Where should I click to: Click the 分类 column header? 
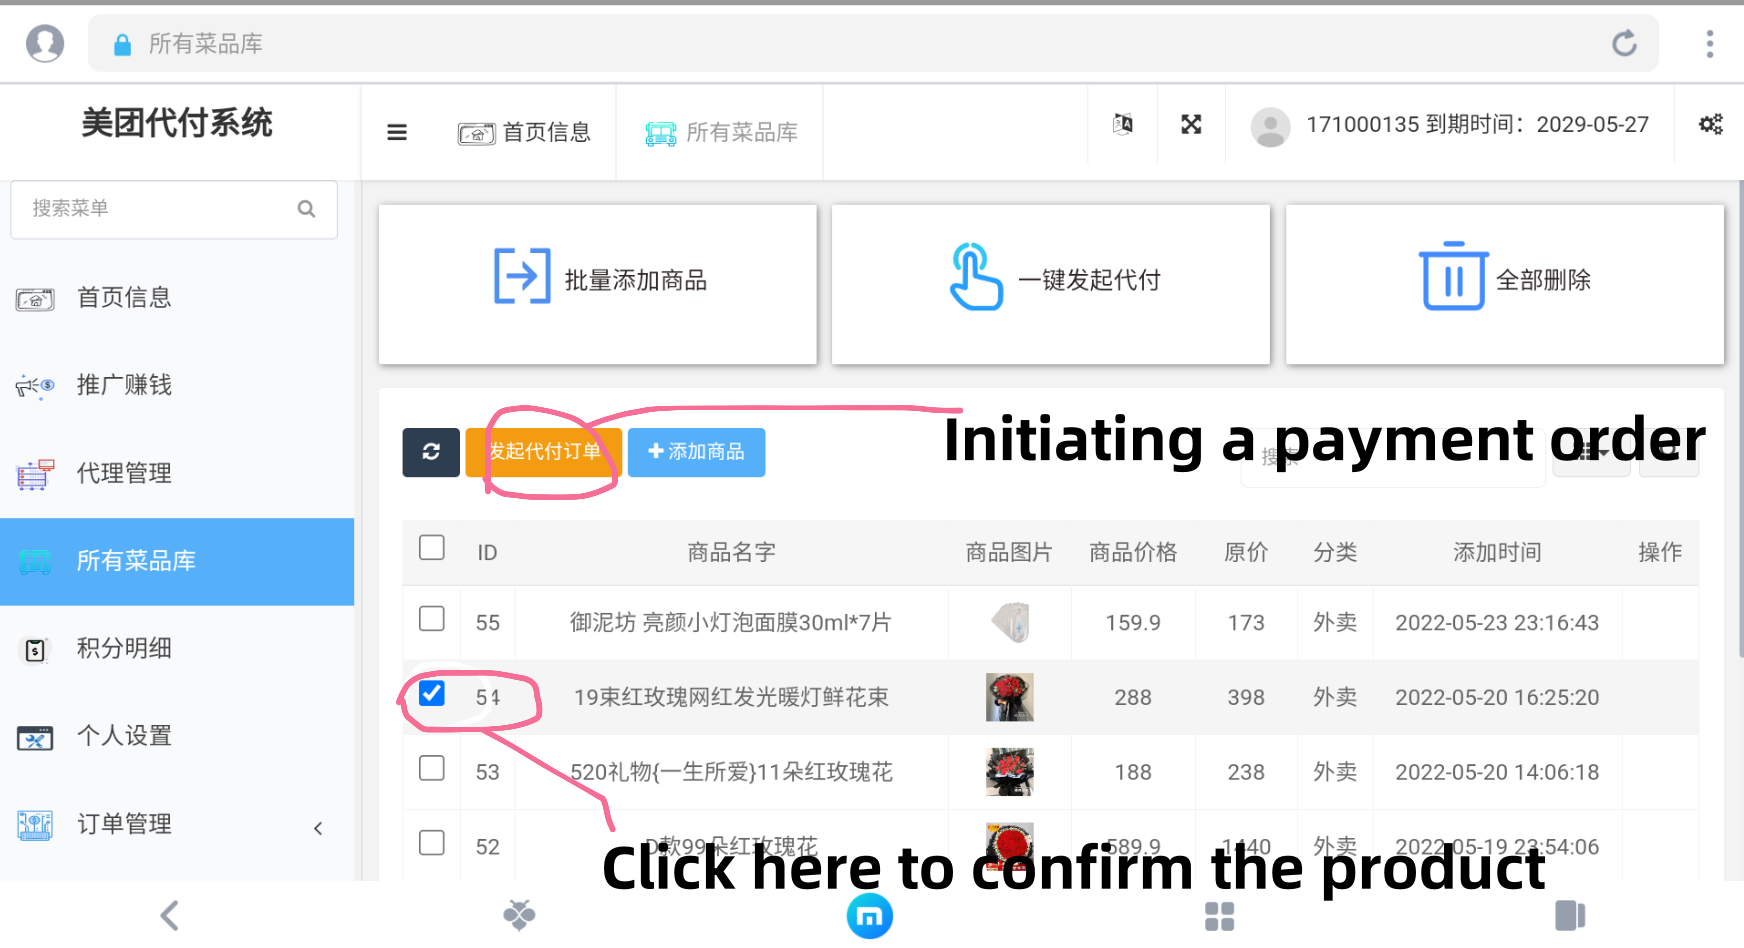(x=1335, y=553)
